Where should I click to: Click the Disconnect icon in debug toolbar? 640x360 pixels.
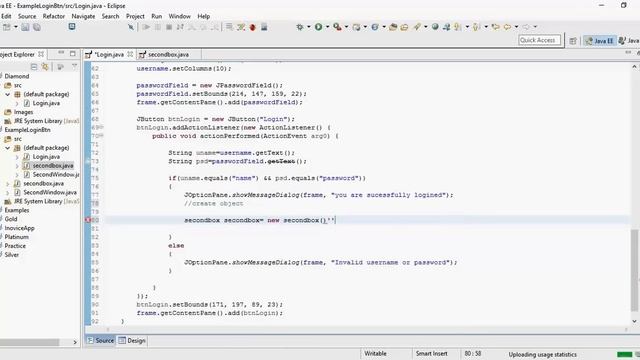click(180, 27)
